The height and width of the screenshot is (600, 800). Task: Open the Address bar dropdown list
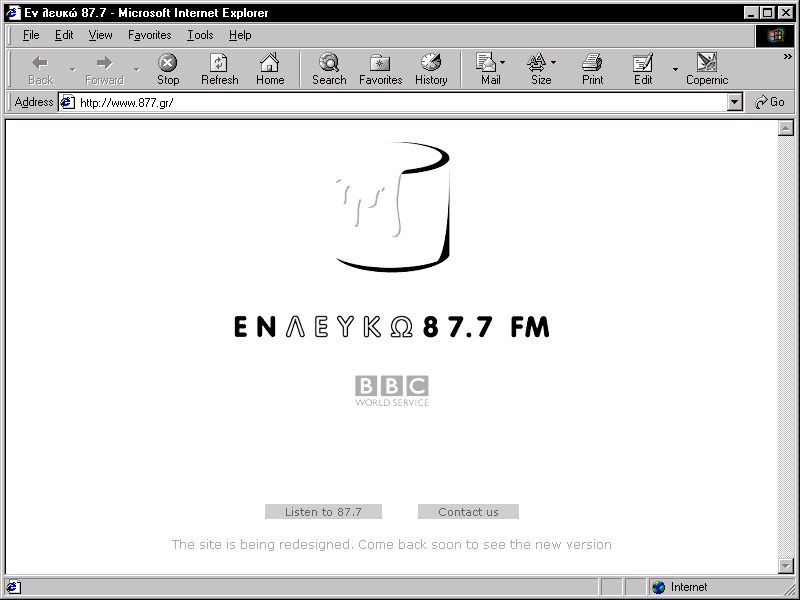point(734,103)
